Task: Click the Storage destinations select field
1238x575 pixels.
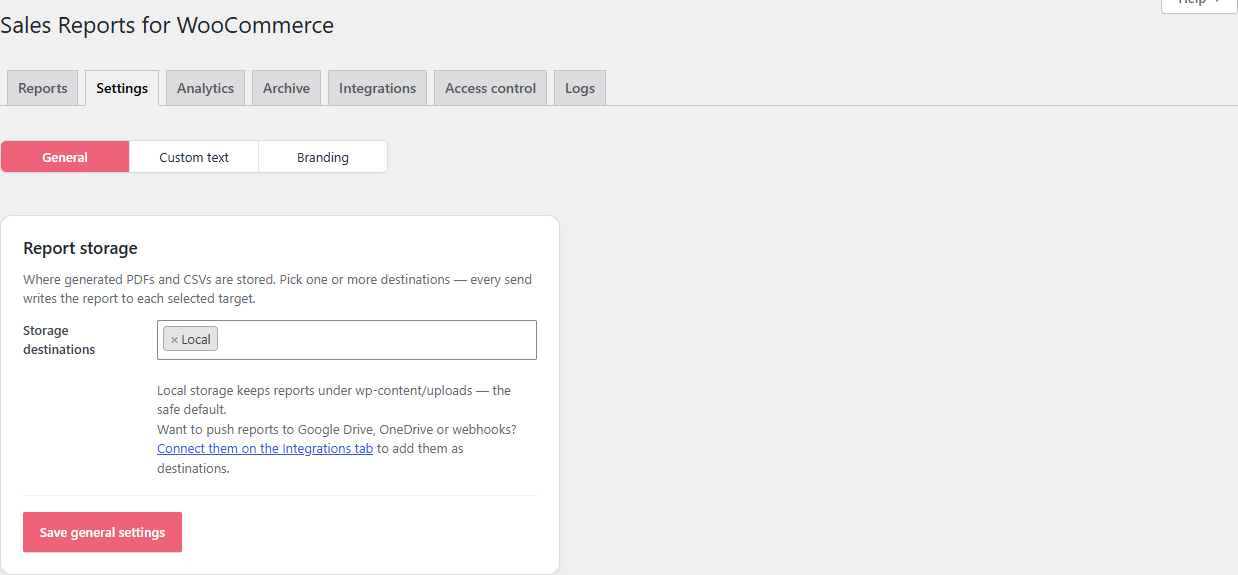Action: point(347,340)
